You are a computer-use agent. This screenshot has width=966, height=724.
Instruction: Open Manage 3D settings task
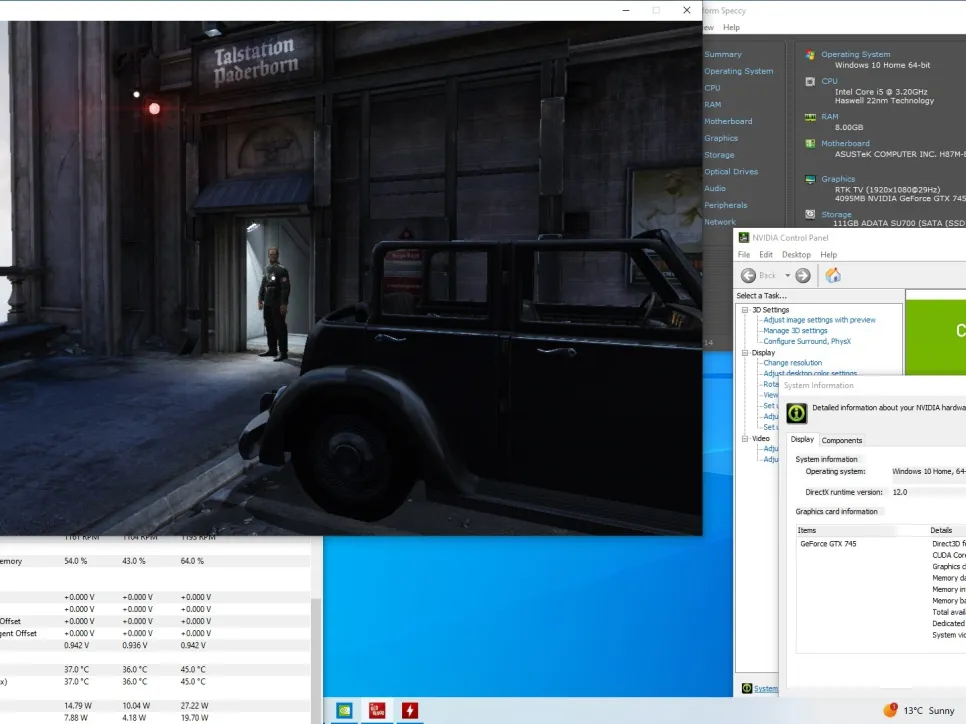[x=795, y=330]
